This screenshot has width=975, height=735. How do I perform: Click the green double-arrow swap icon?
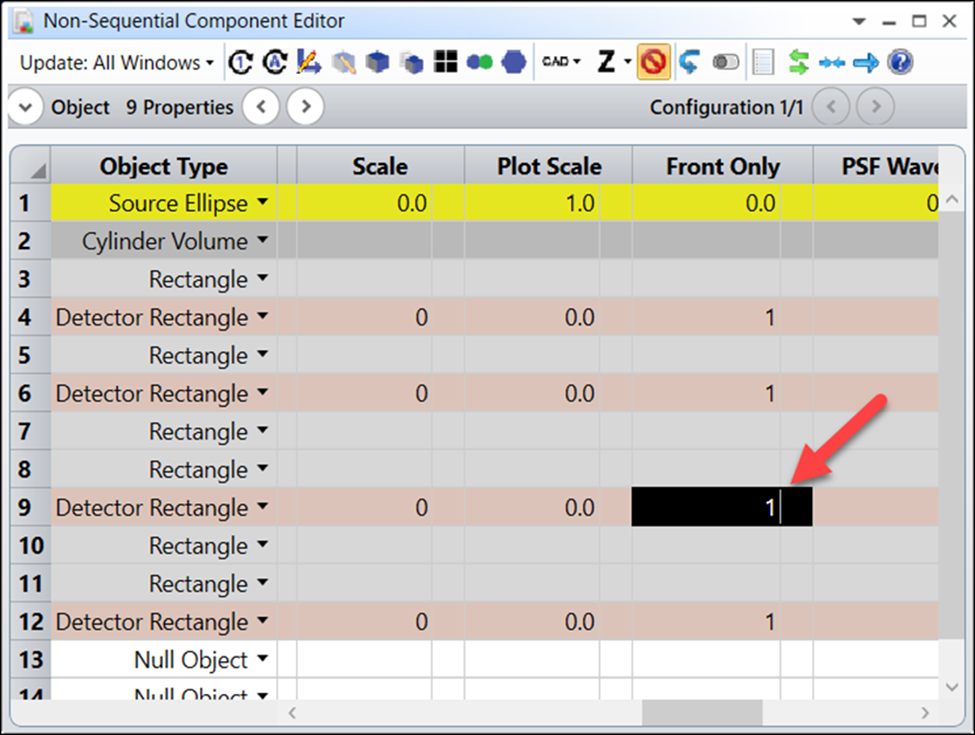click(x=798, y=62)
